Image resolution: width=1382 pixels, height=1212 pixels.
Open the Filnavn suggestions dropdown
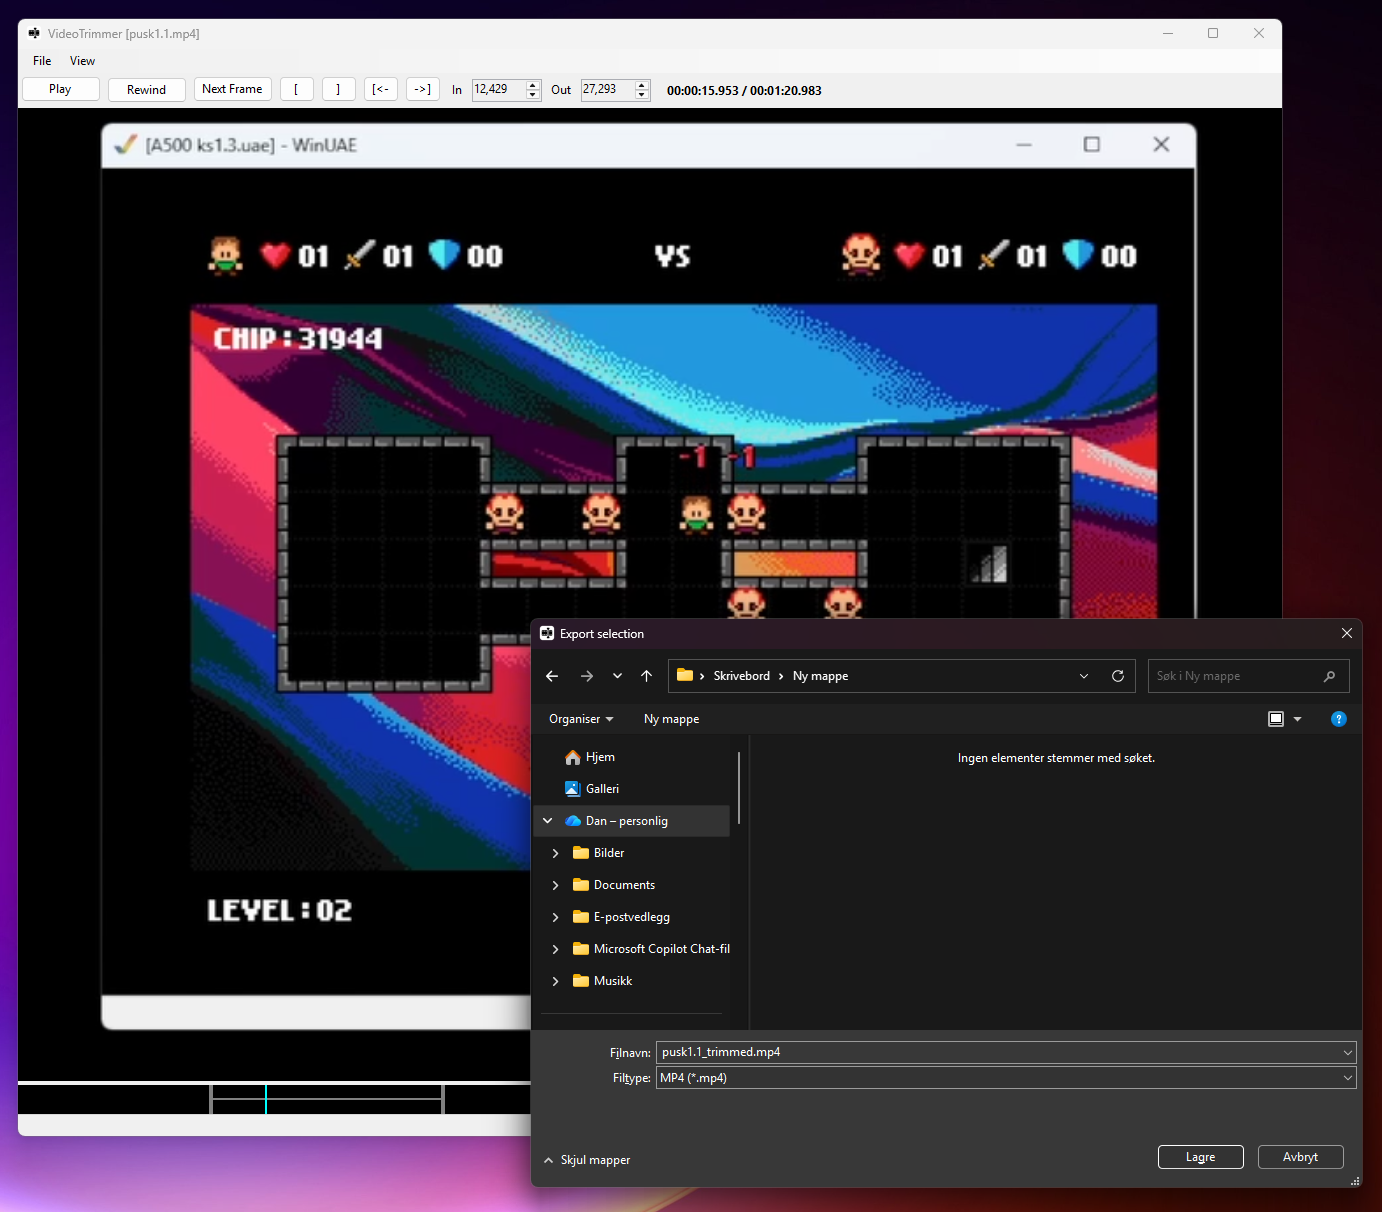[1348, 1052]
